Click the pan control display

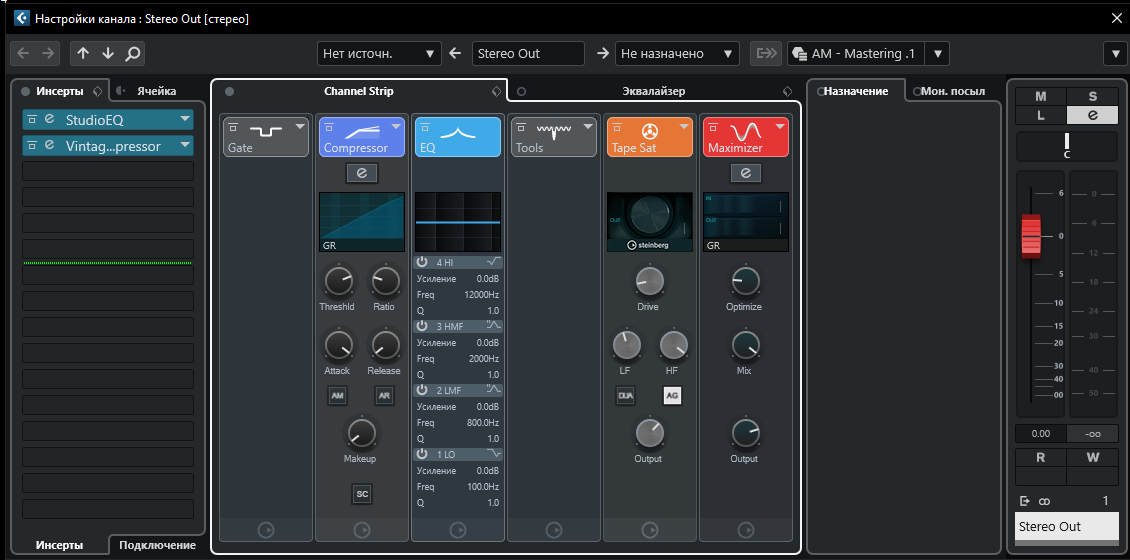pyautogui.click(x=1067, y=146)
